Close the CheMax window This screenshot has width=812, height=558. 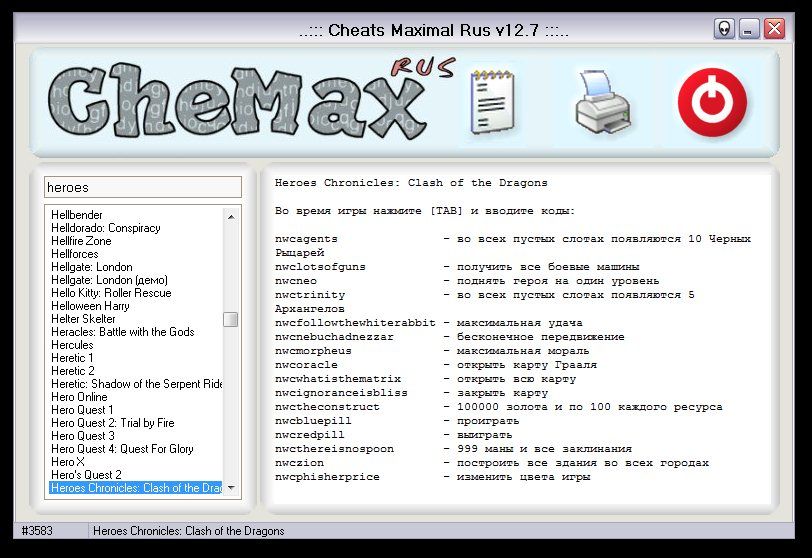(x=775, y=29)
